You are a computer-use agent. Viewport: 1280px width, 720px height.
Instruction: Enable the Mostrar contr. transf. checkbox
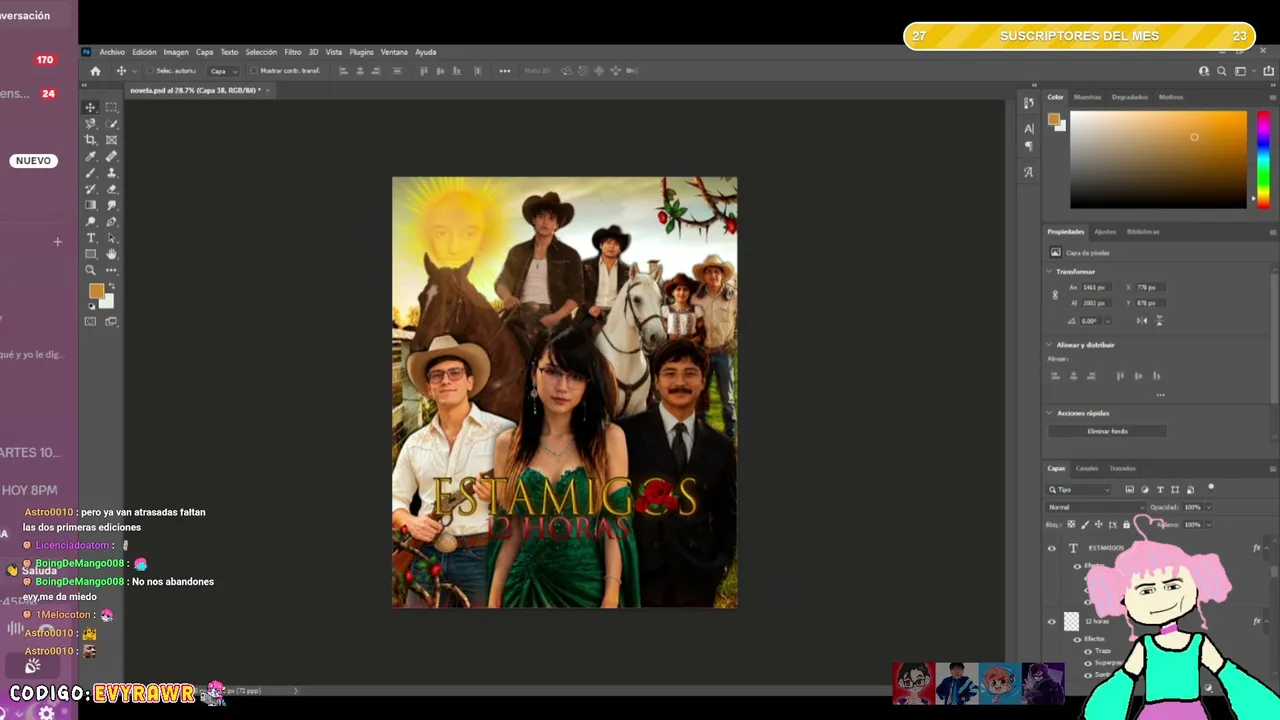253,71
